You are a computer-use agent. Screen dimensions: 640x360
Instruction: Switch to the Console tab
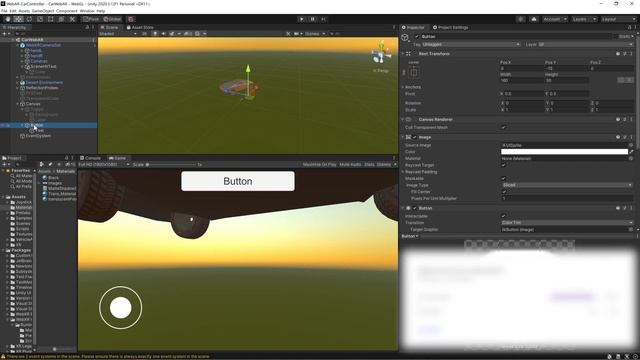coord(90,158)
